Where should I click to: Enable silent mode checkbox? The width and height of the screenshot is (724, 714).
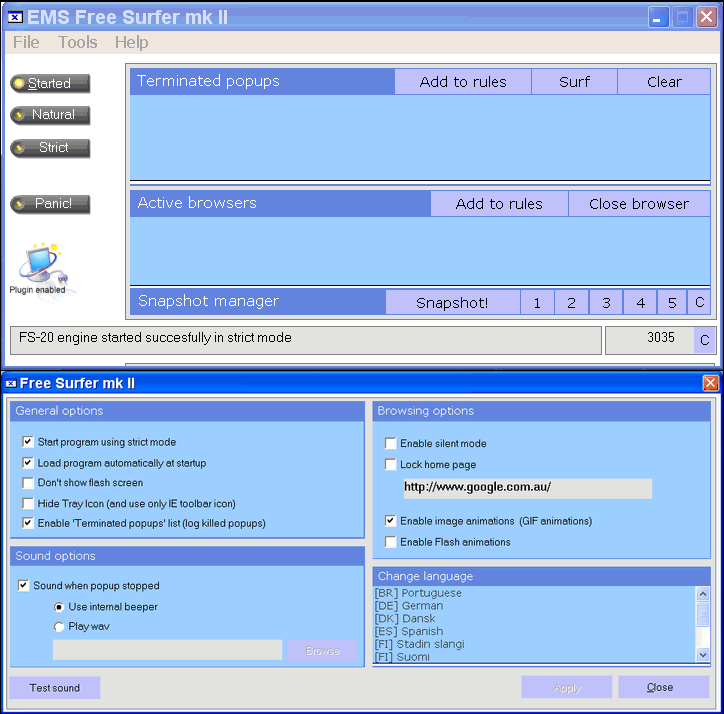391,443
